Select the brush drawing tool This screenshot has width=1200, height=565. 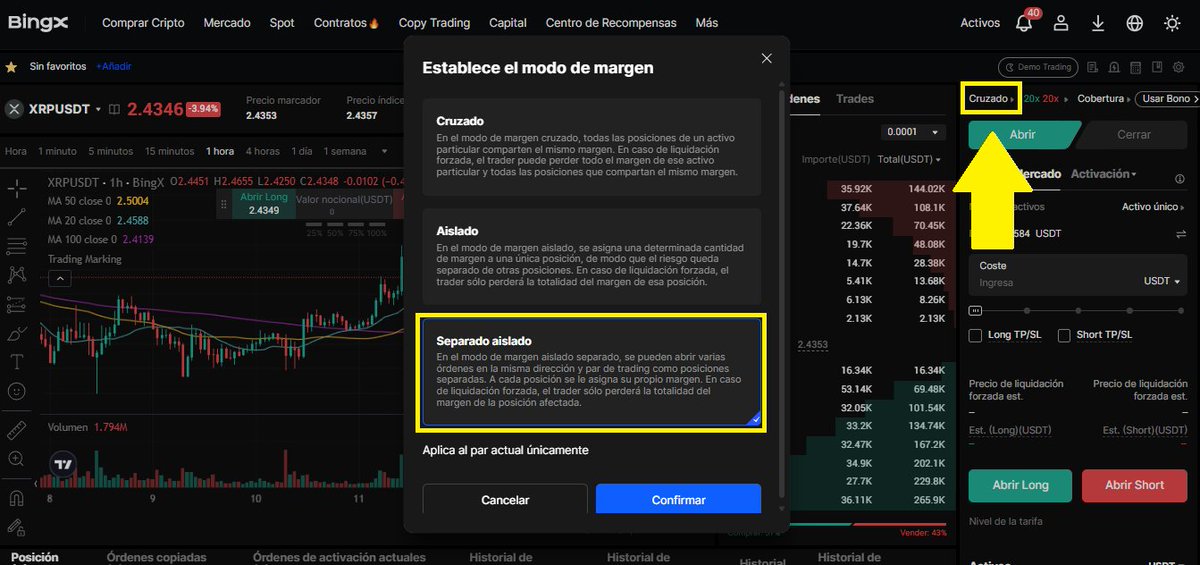point(16,333)
